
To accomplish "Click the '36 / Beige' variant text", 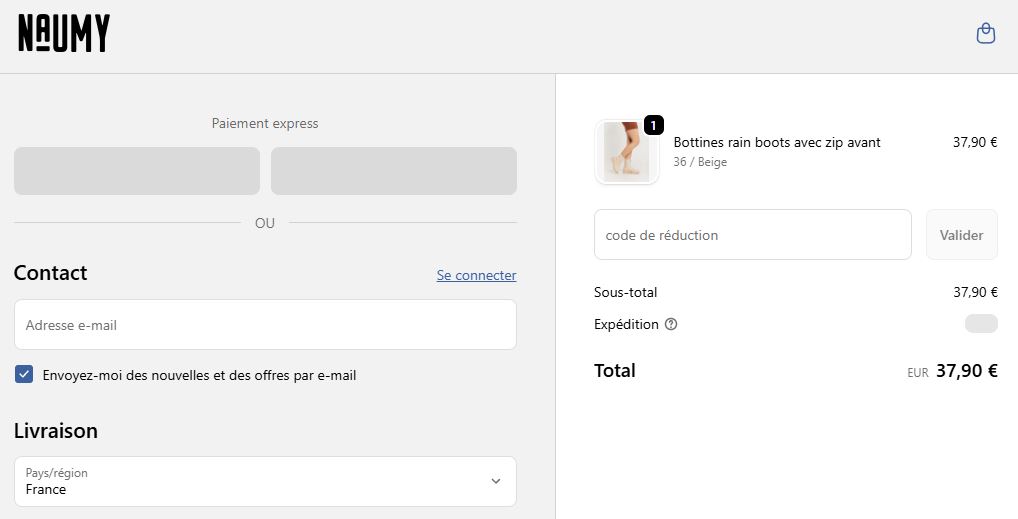I will pyautogui.click(x=700, y=162).
